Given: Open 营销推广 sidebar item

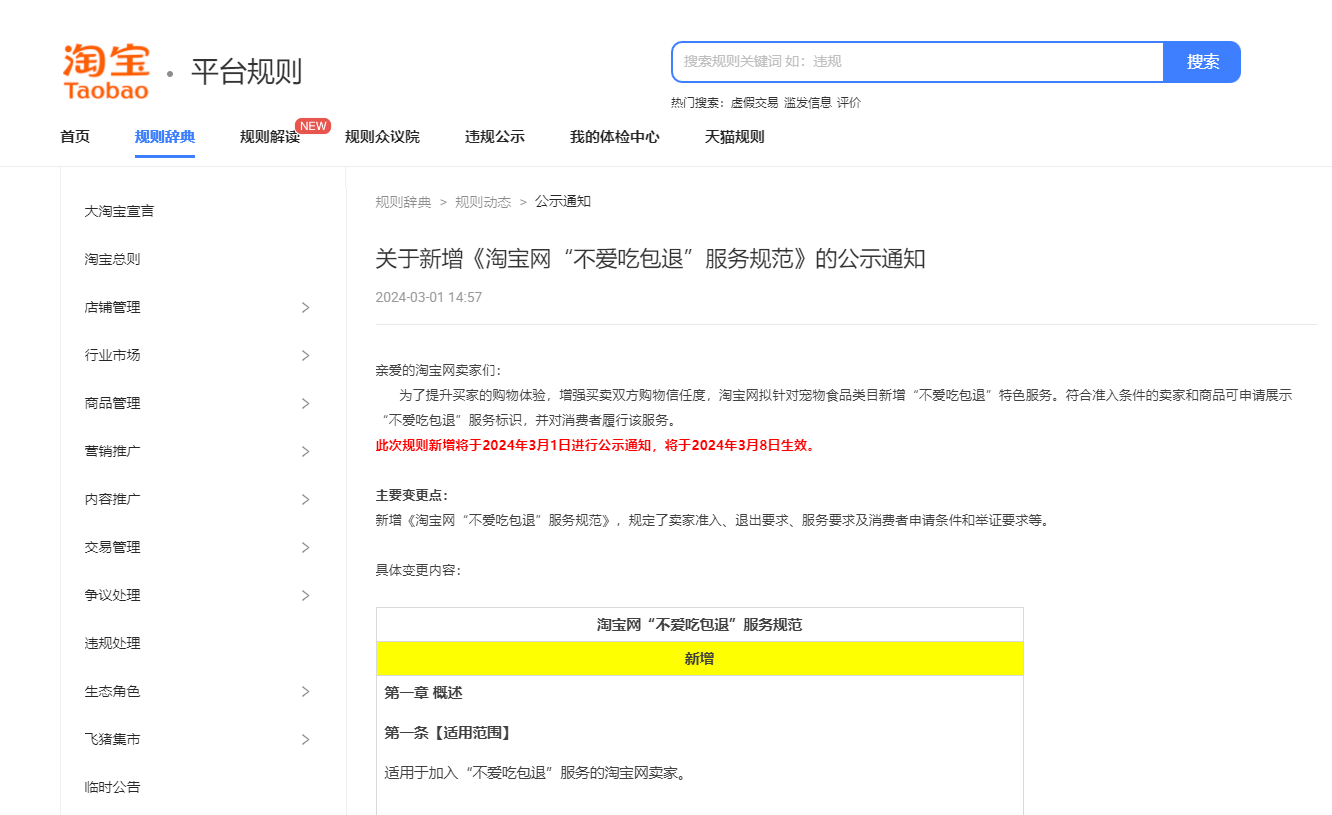Looking at the screenshot, I should [112, 451].
